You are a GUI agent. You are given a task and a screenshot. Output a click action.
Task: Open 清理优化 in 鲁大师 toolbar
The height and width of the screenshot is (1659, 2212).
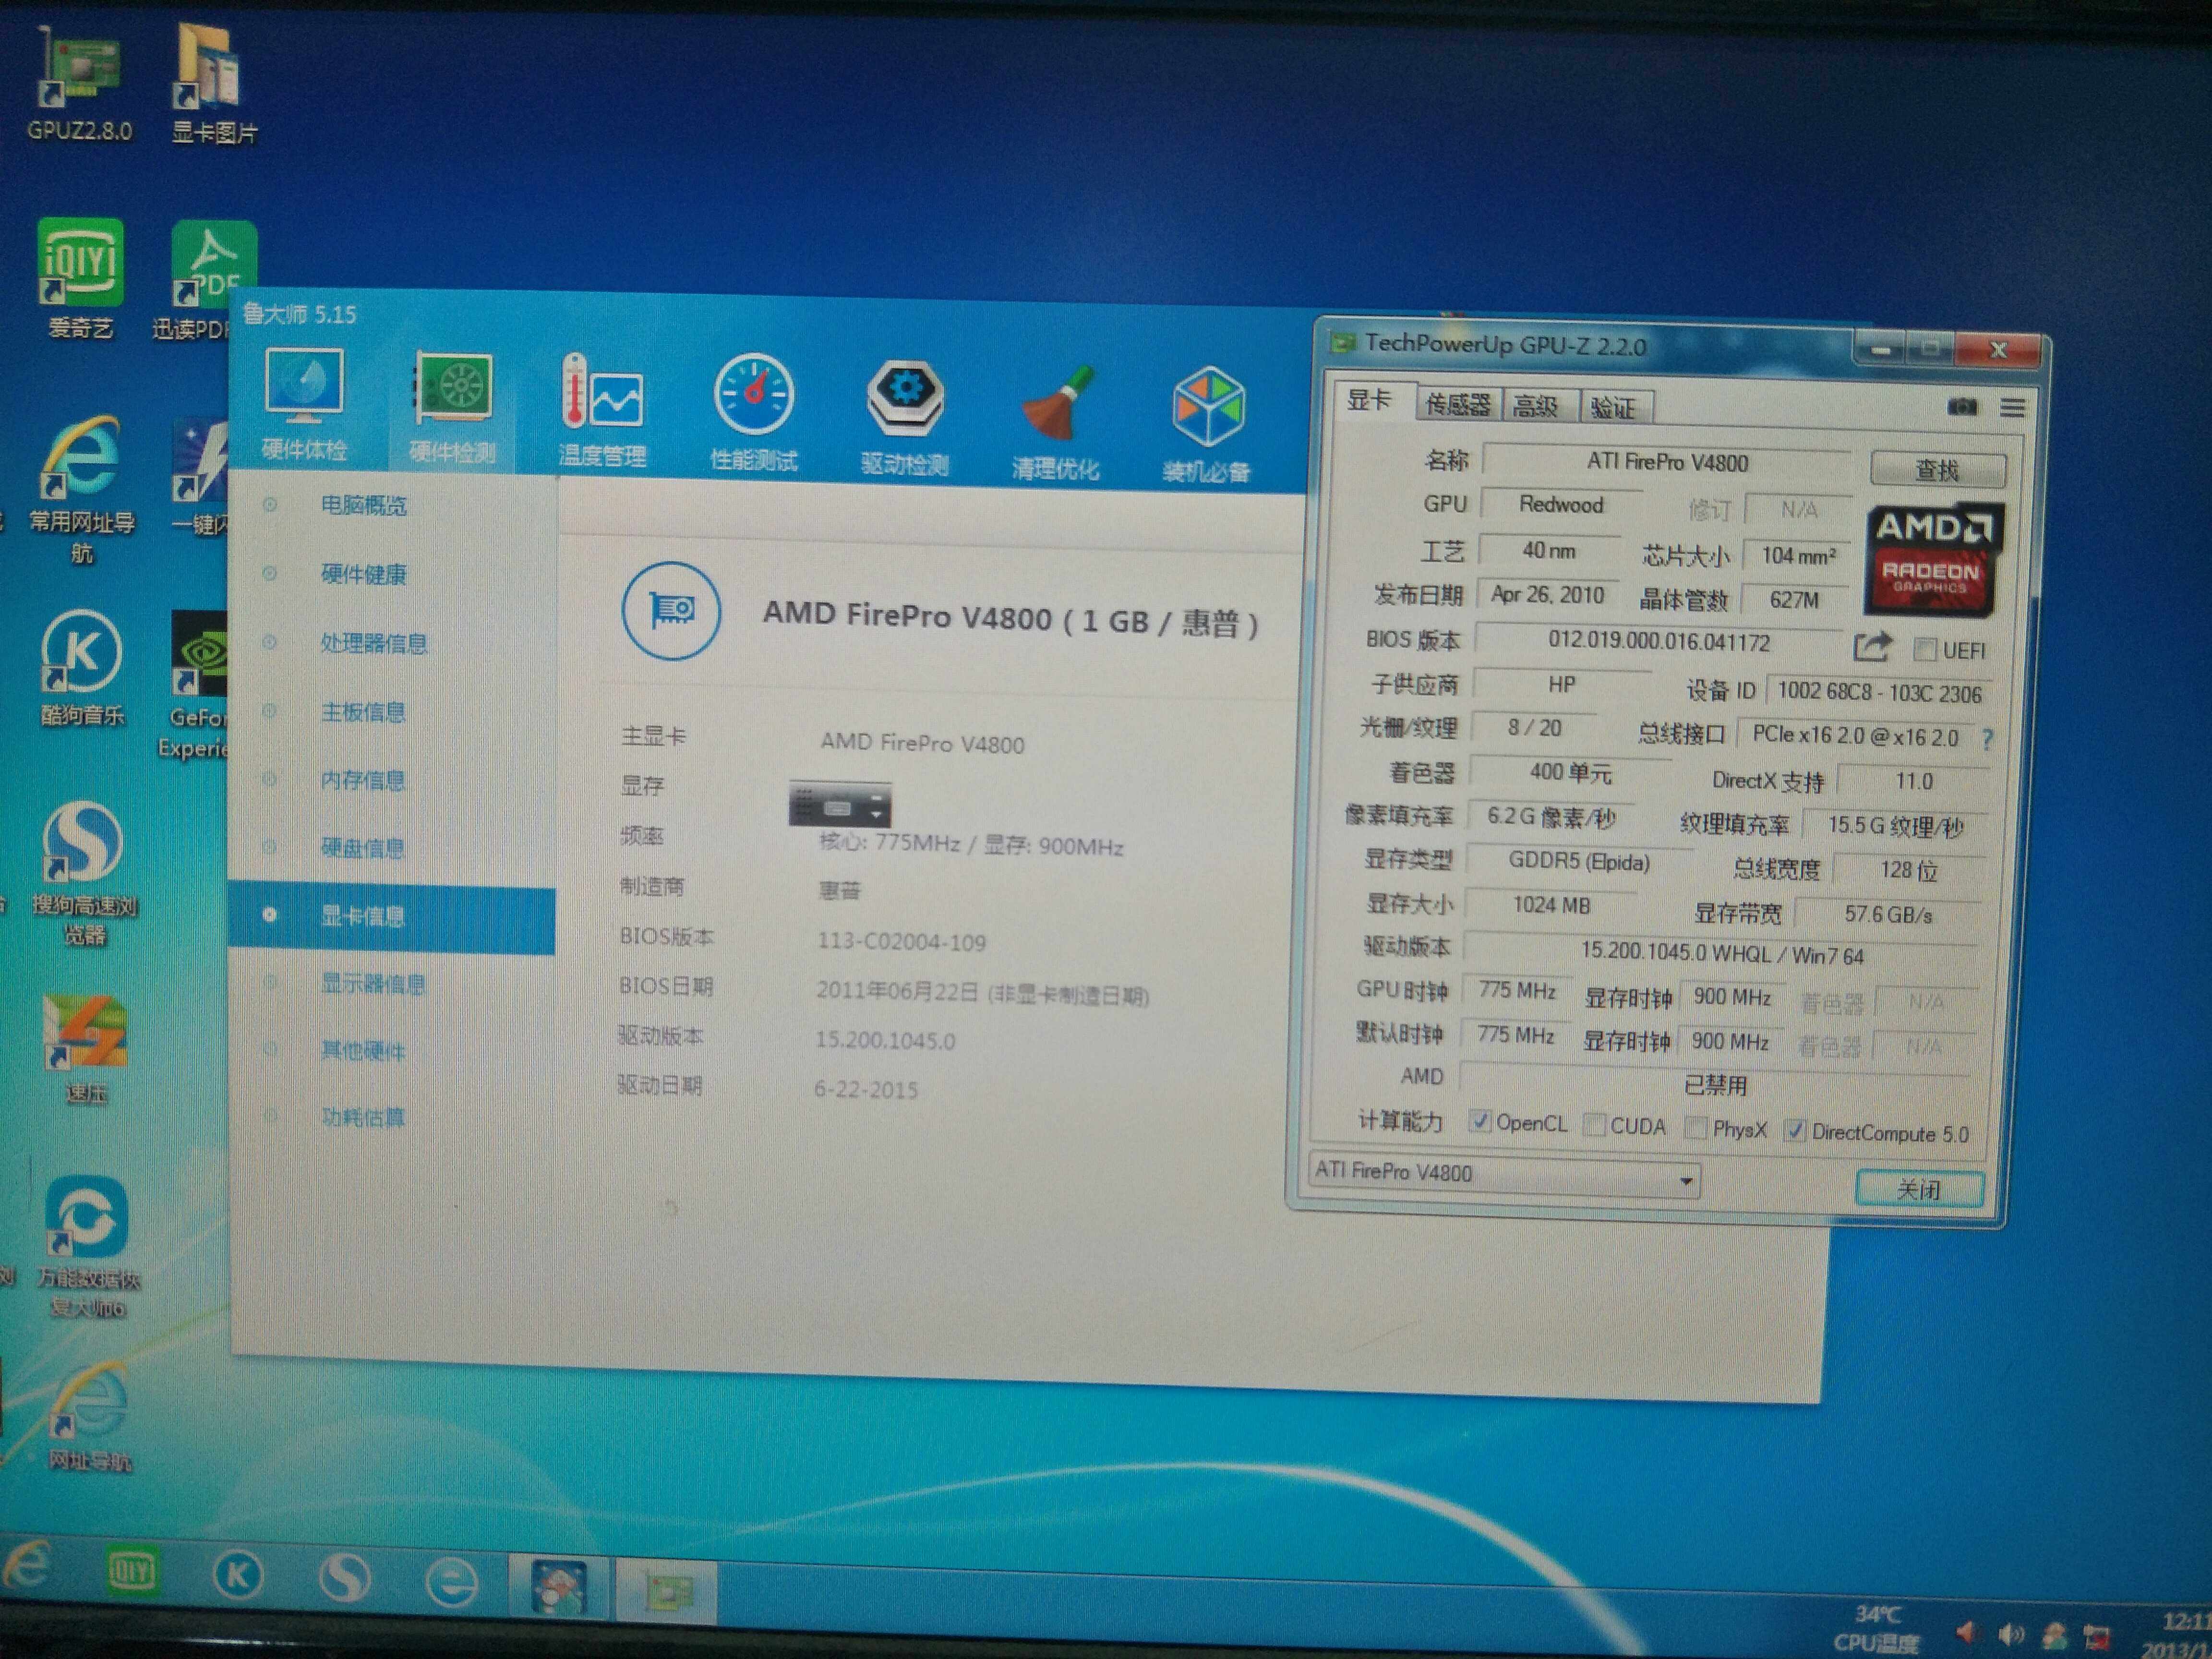[1056, 423]
